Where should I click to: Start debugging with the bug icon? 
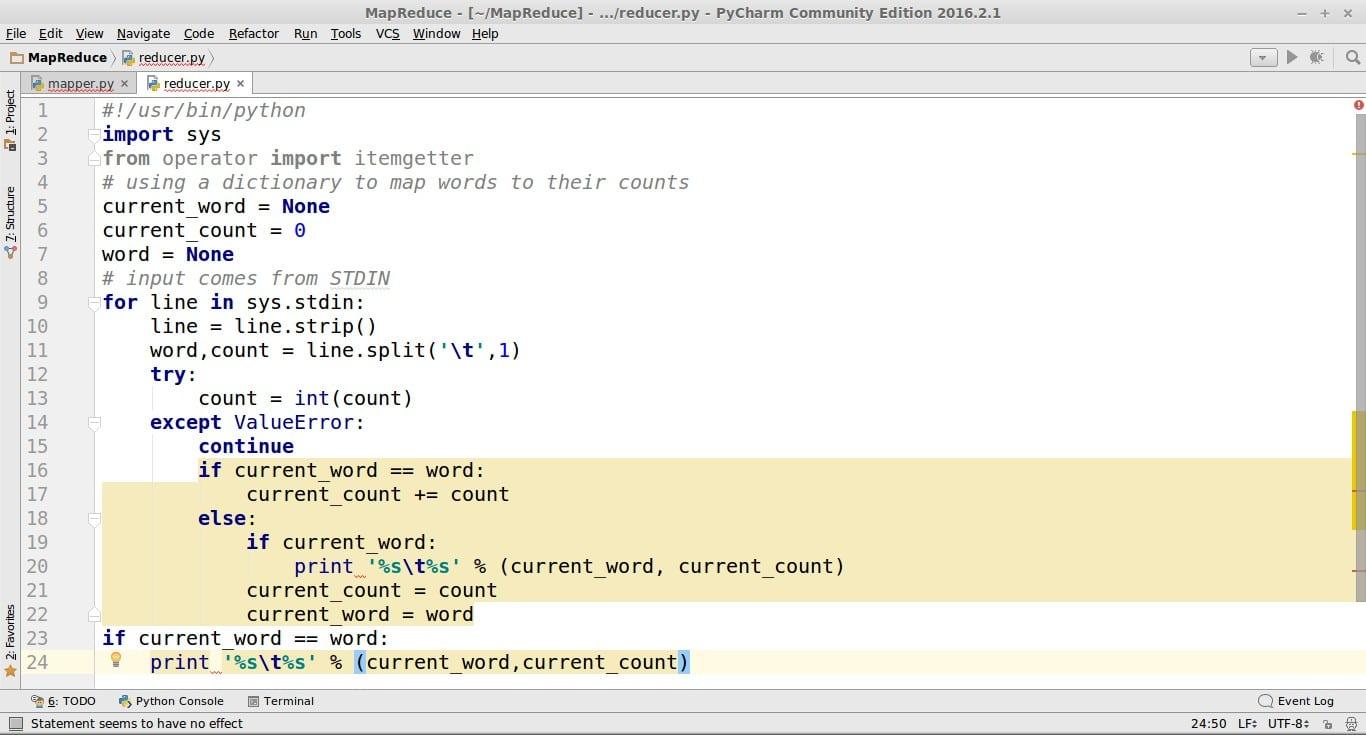click(1317, 57)
